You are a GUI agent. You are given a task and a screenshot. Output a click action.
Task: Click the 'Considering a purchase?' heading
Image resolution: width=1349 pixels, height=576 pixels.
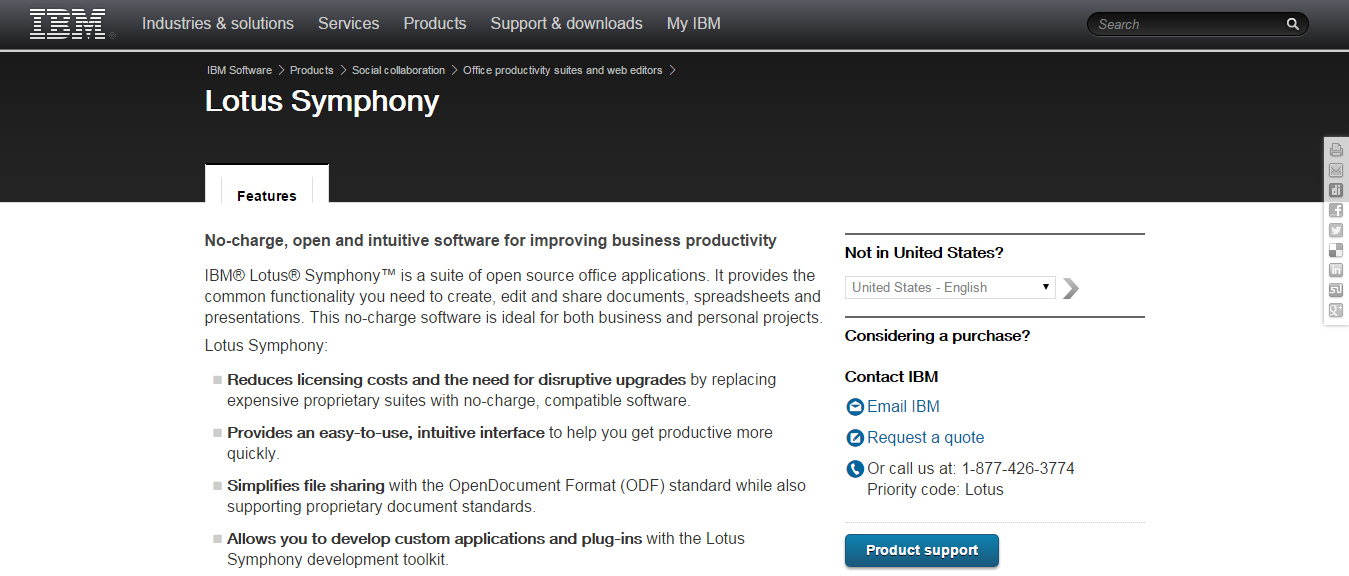[x=937, y=336]
